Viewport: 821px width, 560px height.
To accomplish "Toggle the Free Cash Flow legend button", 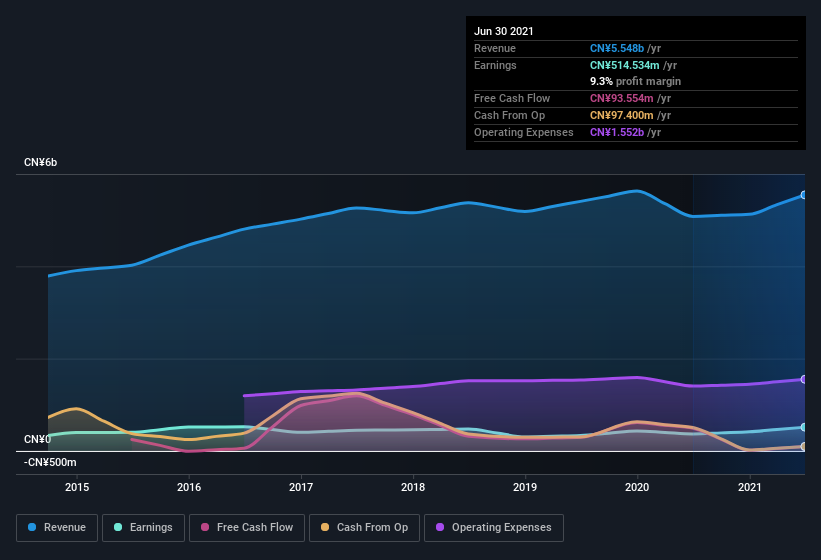I will coord(247,528).
